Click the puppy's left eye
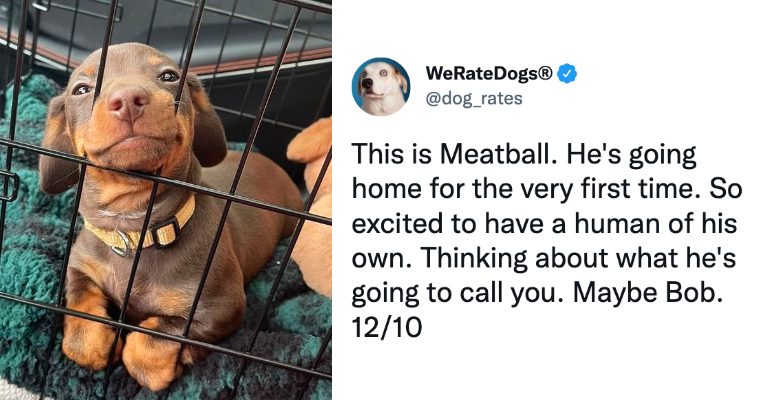 (169, 76)
